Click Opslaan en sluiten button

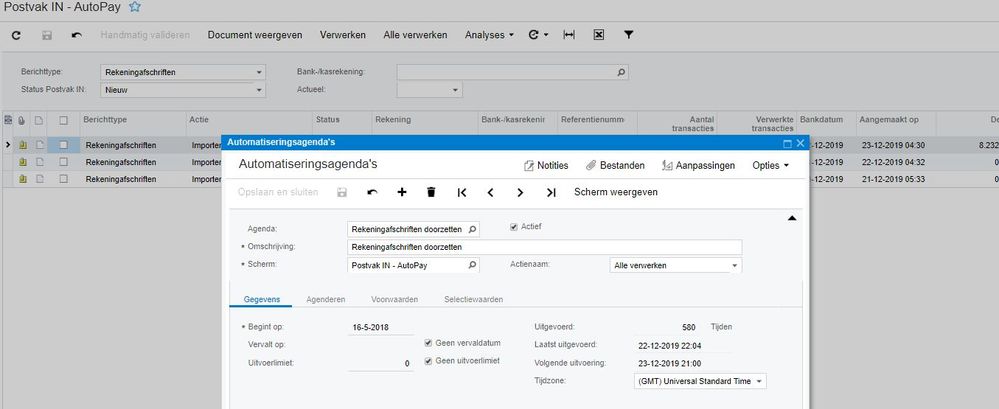[278, 192]
